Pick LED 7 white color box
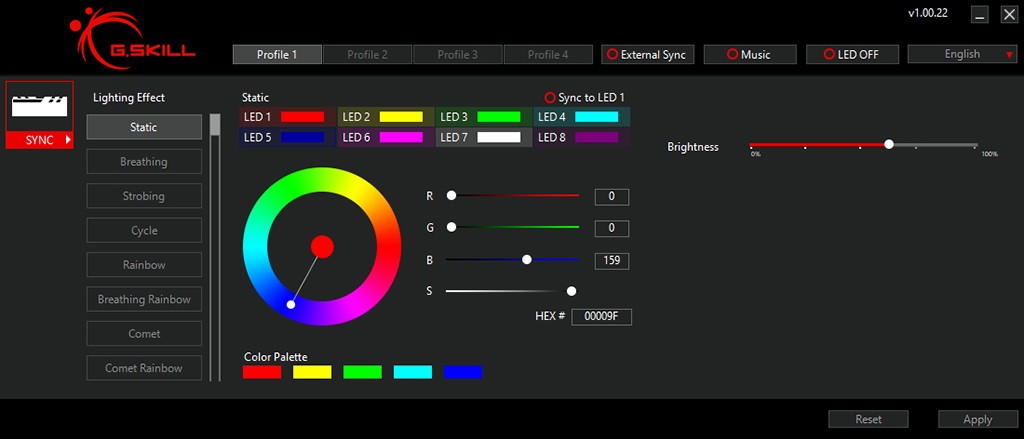This screenshot has height=439, width=1024. (x=498, y=137)
